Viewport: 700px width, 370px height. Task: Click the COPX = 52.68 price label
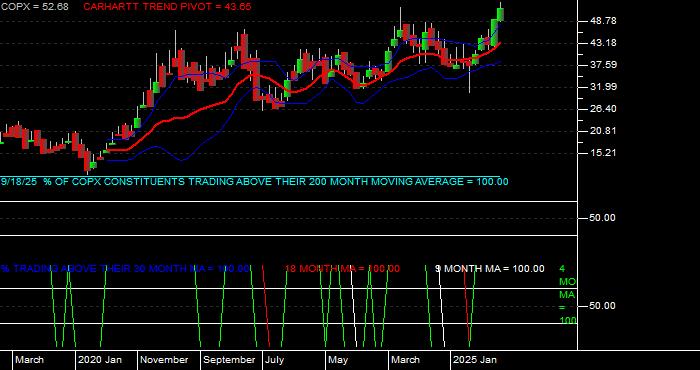[x=34, y=7]
